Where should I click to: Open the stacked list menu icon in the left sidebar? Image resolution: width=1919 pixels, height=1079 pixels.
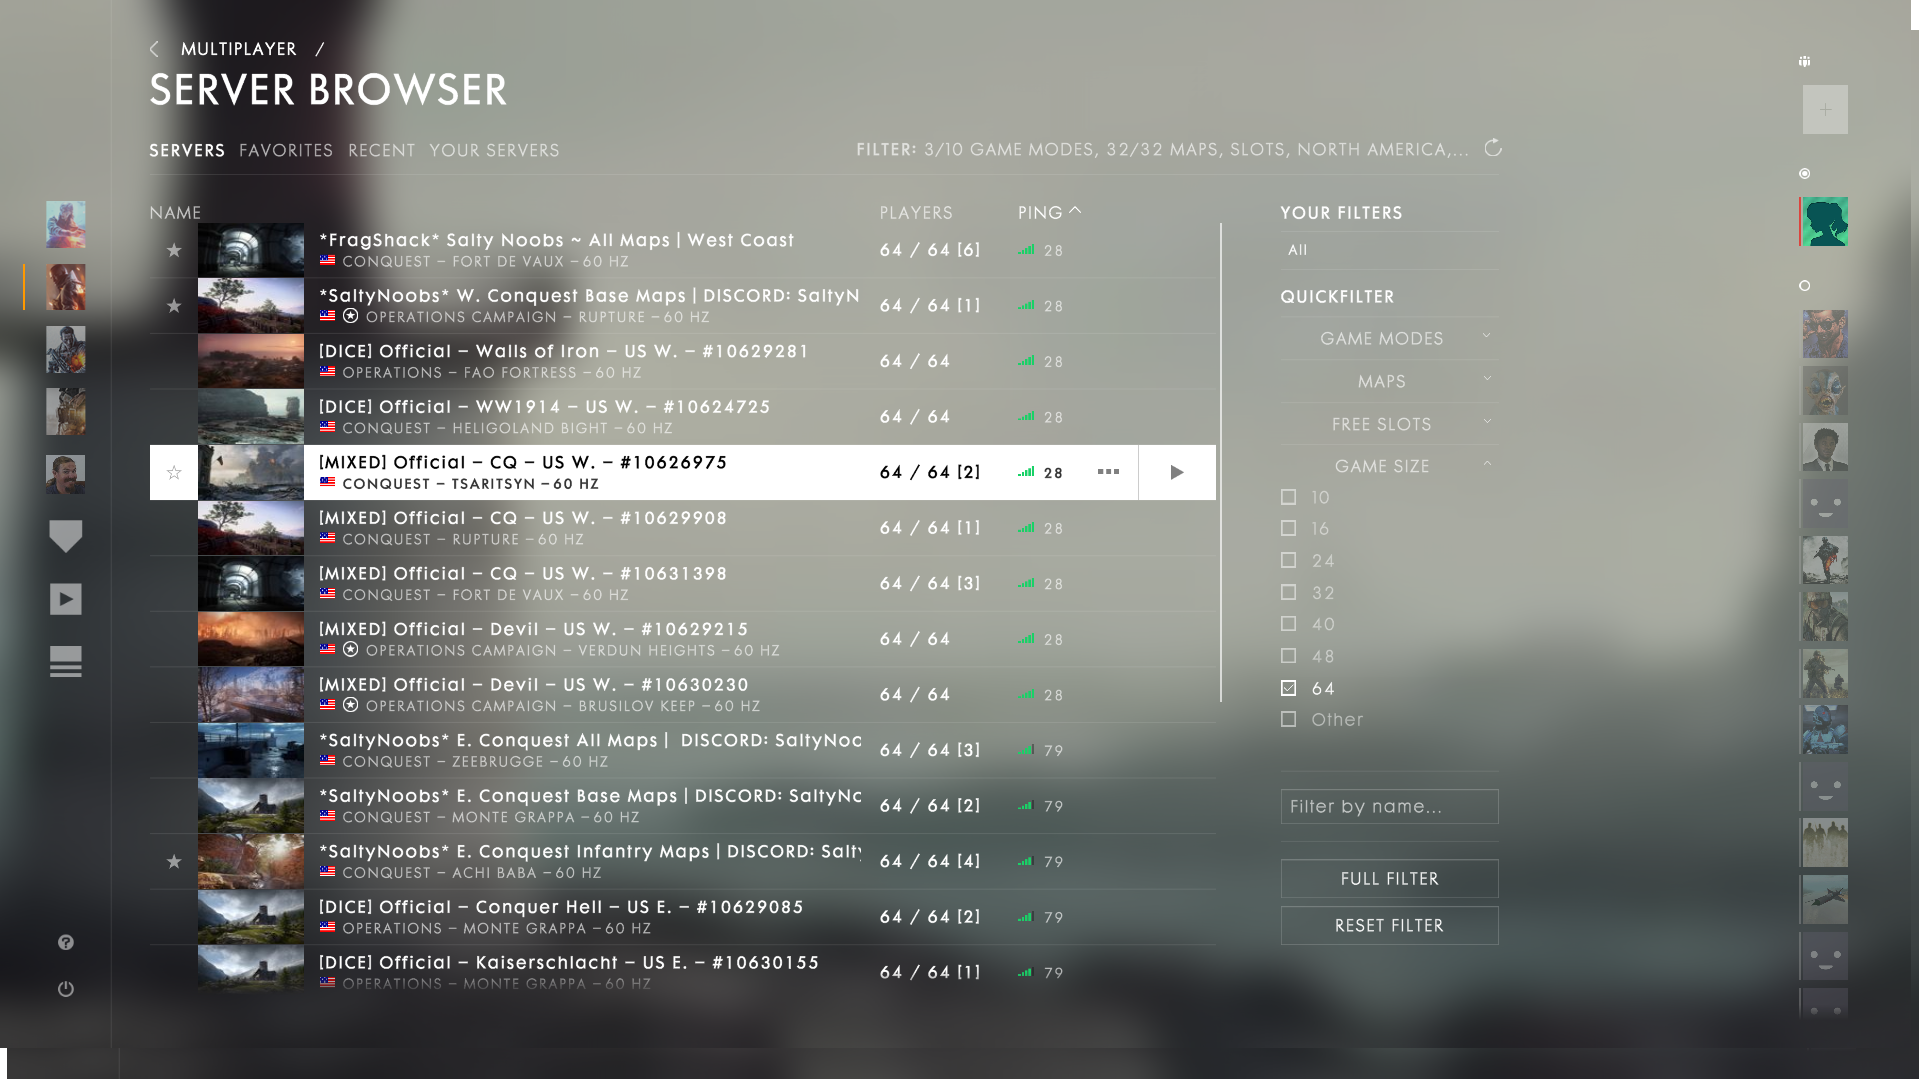[66, 662]
